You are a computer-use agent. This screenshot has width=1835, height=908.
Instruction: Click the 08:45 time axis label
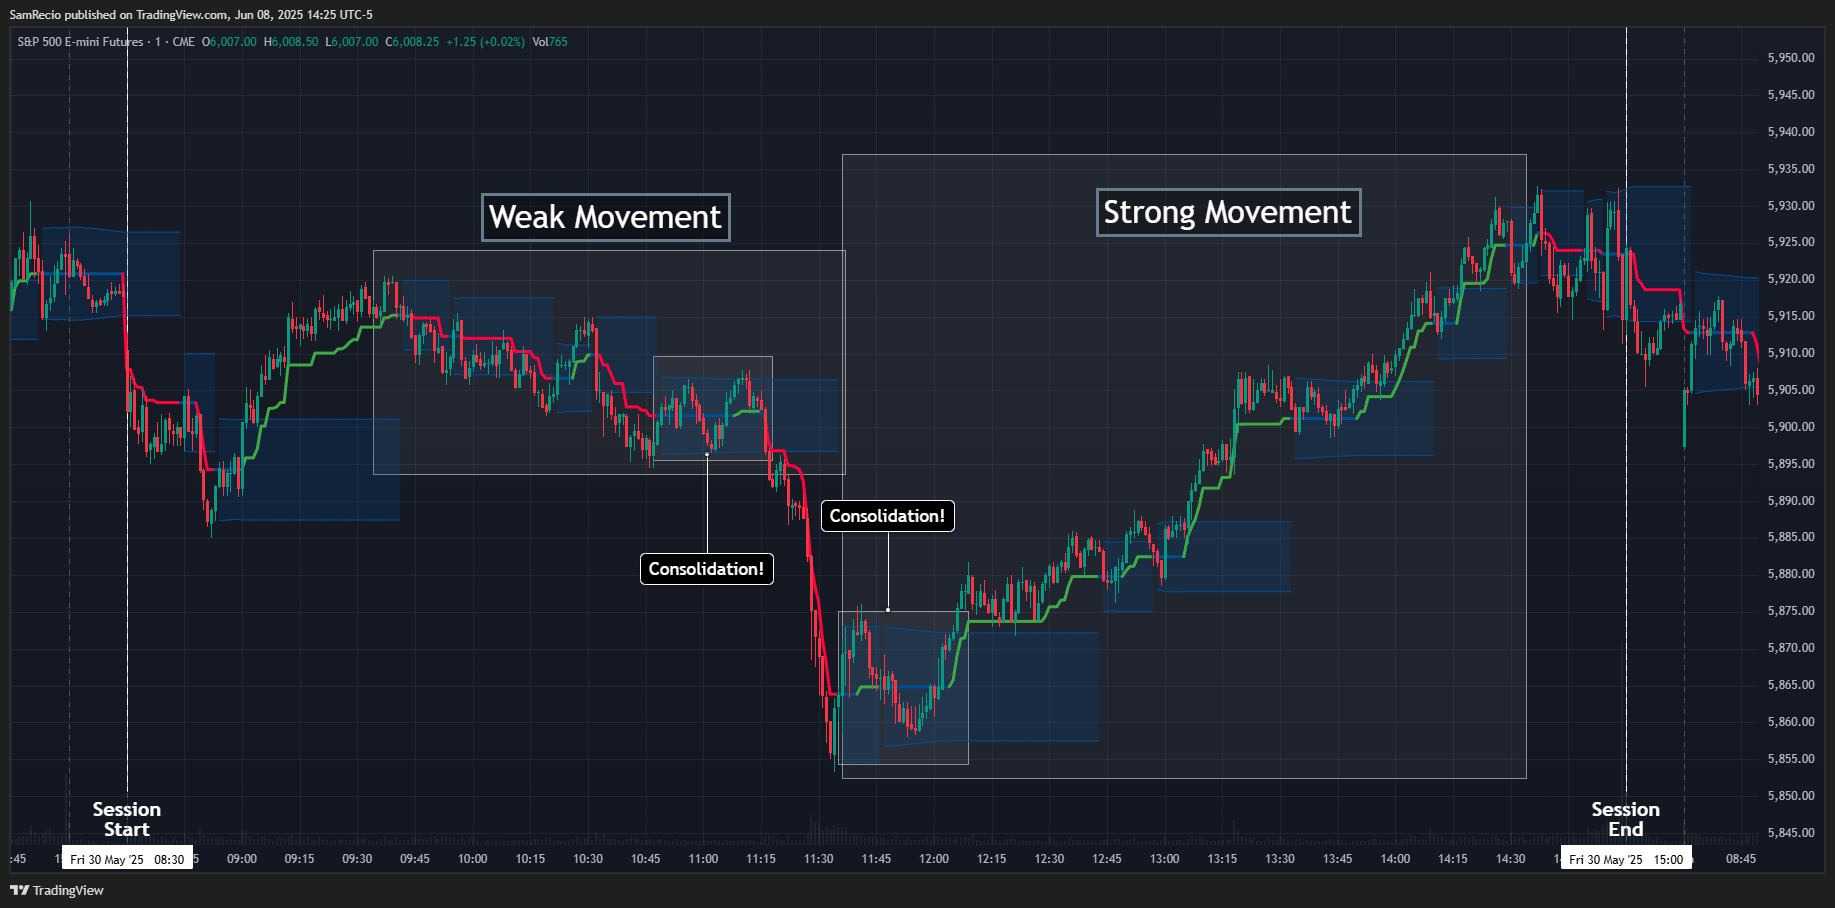(x=1741, y=859)
